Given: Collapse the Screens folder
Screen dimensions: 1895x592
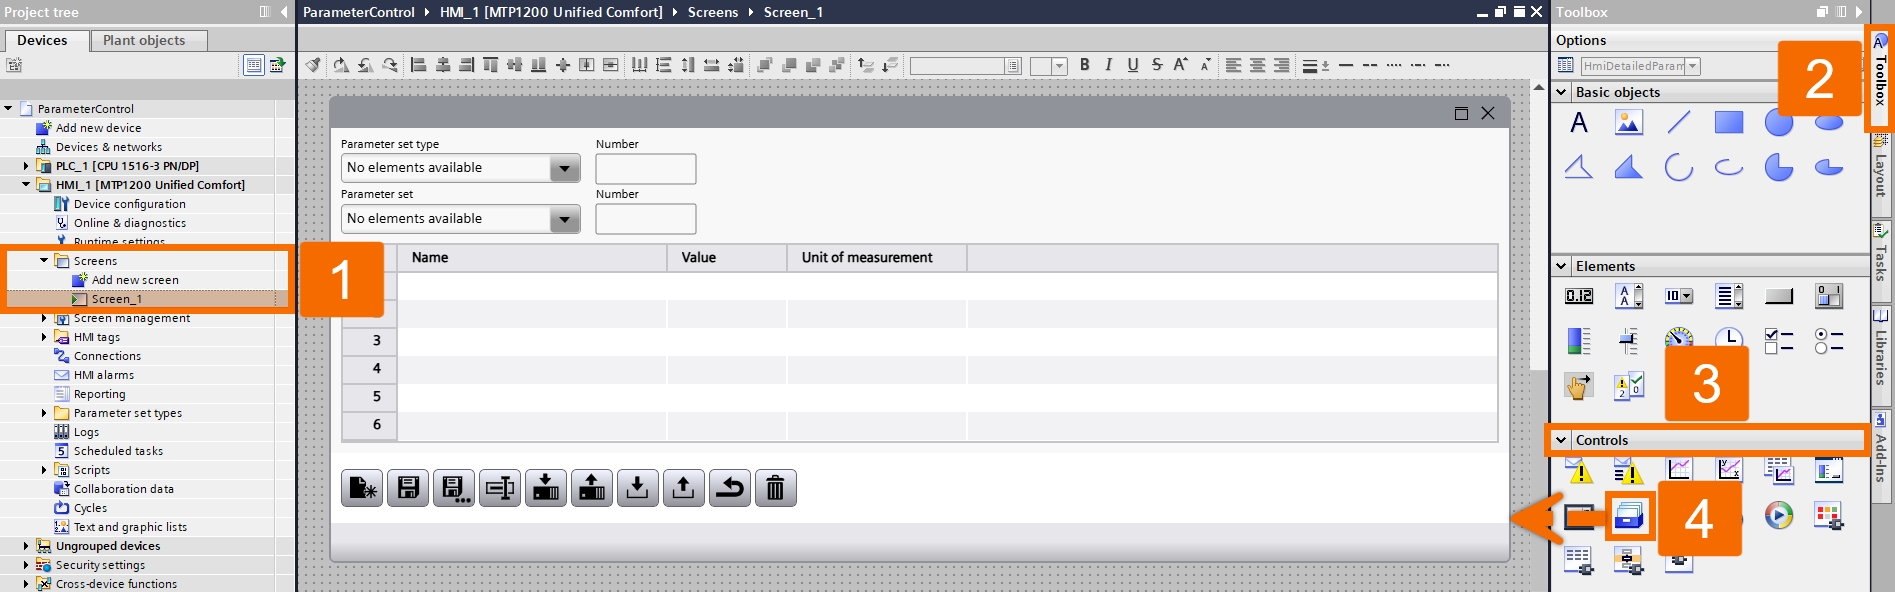Looking at the screenshot, I should click(x=44, y=261).
